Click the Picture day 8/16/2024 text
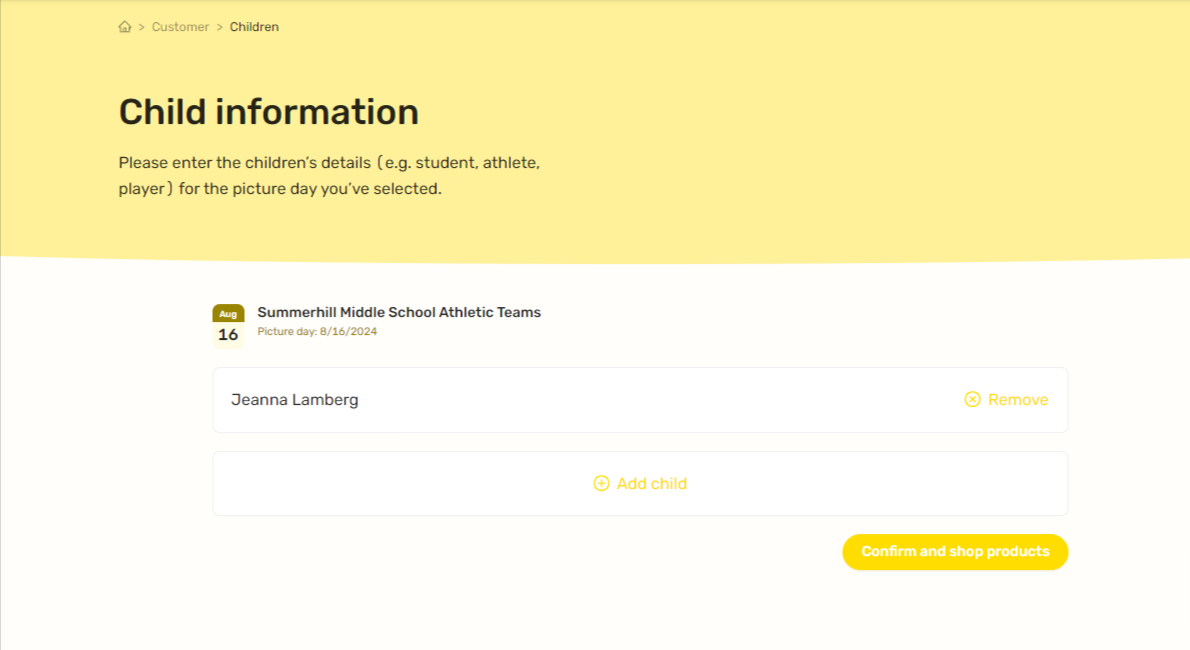Image resolution: width=1190 pixels, height=650 pixels. [x=317, y=331]
